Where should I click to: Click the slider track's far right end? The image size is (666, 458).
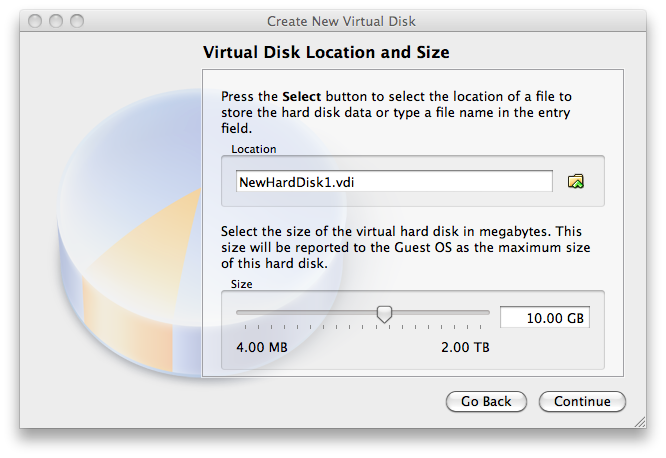488,313
